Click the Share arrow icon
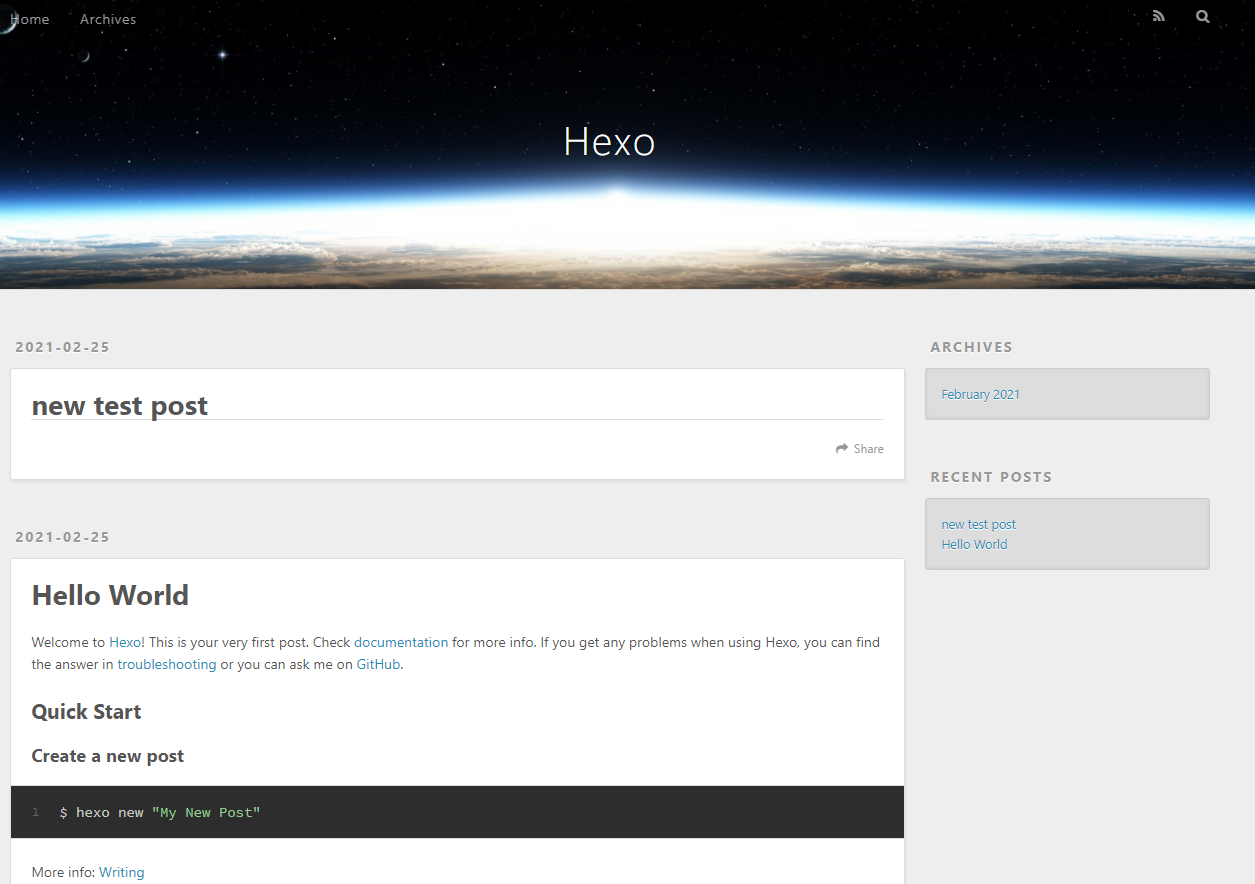This screenshot has width=1255, height=884. tap(842, 449)
